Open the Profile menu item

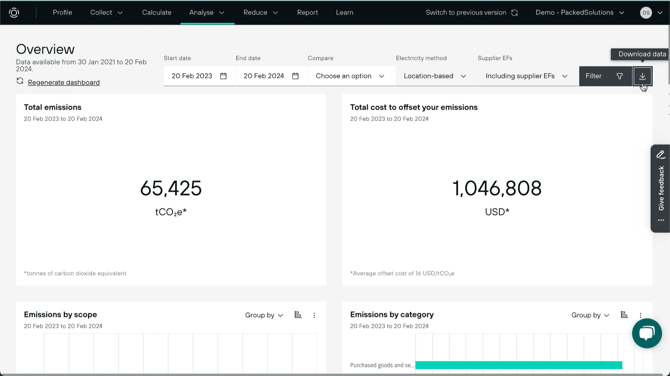pyautogui.click(x=62, y=12)
